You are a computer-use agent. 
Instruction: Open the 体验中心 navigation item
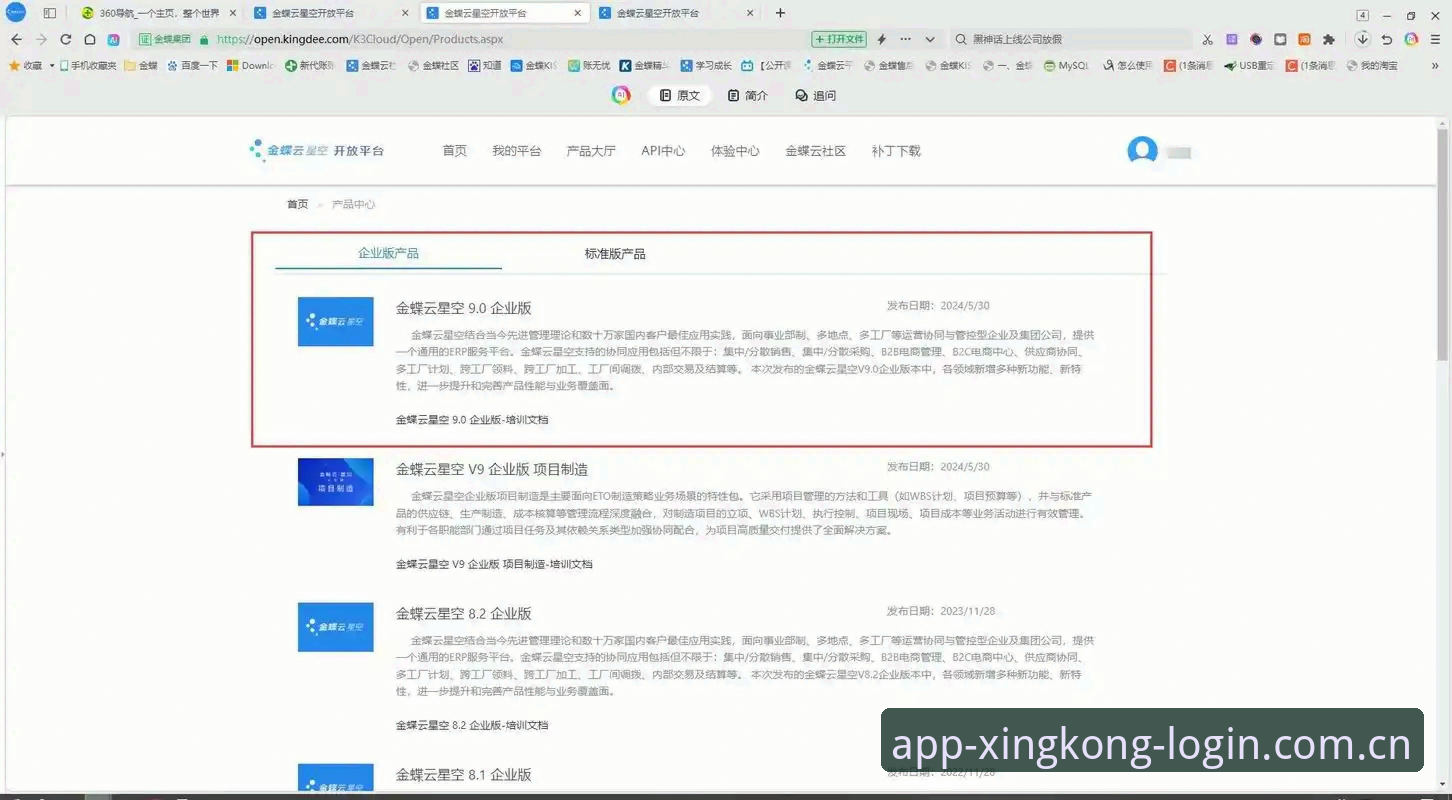click(x=735, y=151)
